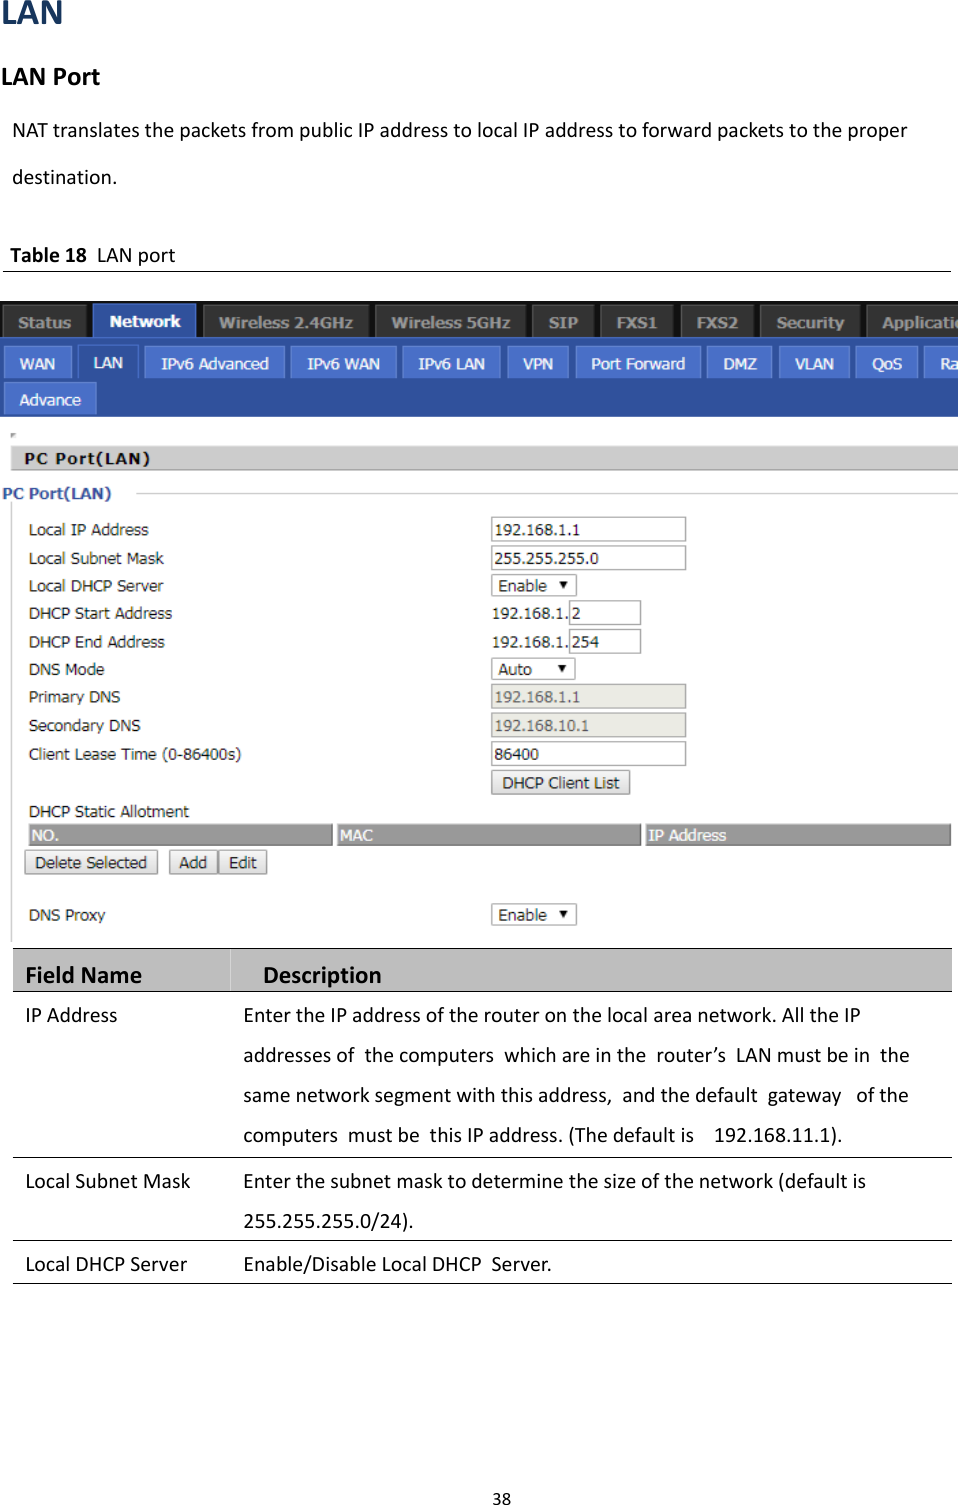The image size is (958, 1505).
Task: Switch to the WAN sub-tab
Action: point(37,361)
